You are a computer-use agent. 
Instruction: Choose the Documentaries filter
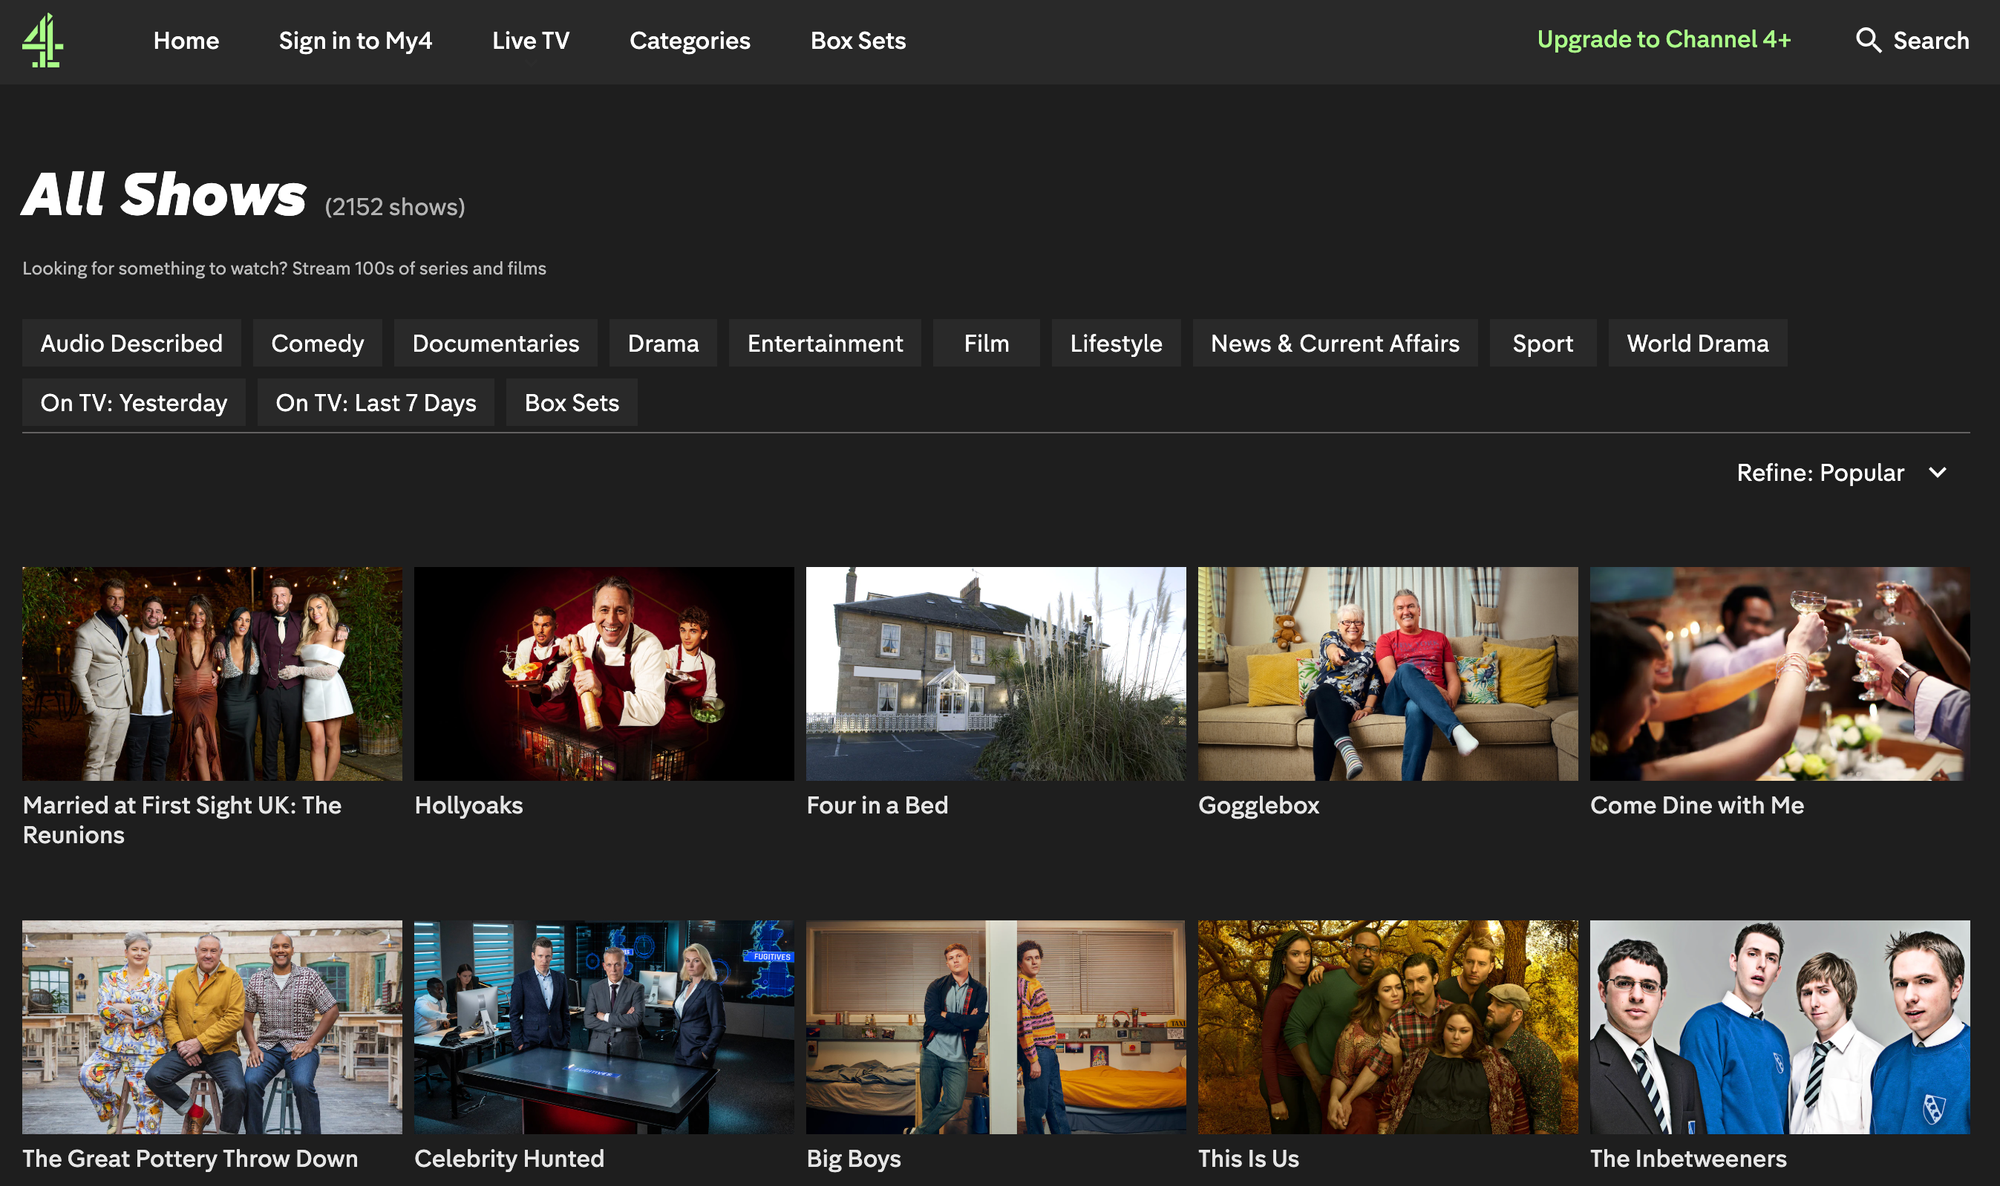495,343
